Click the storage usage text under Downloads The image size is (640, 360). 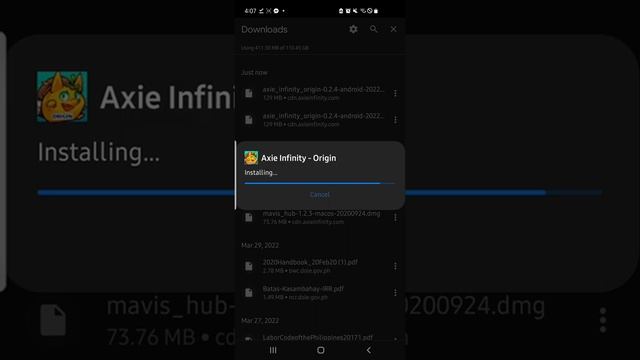pos(275,48)
